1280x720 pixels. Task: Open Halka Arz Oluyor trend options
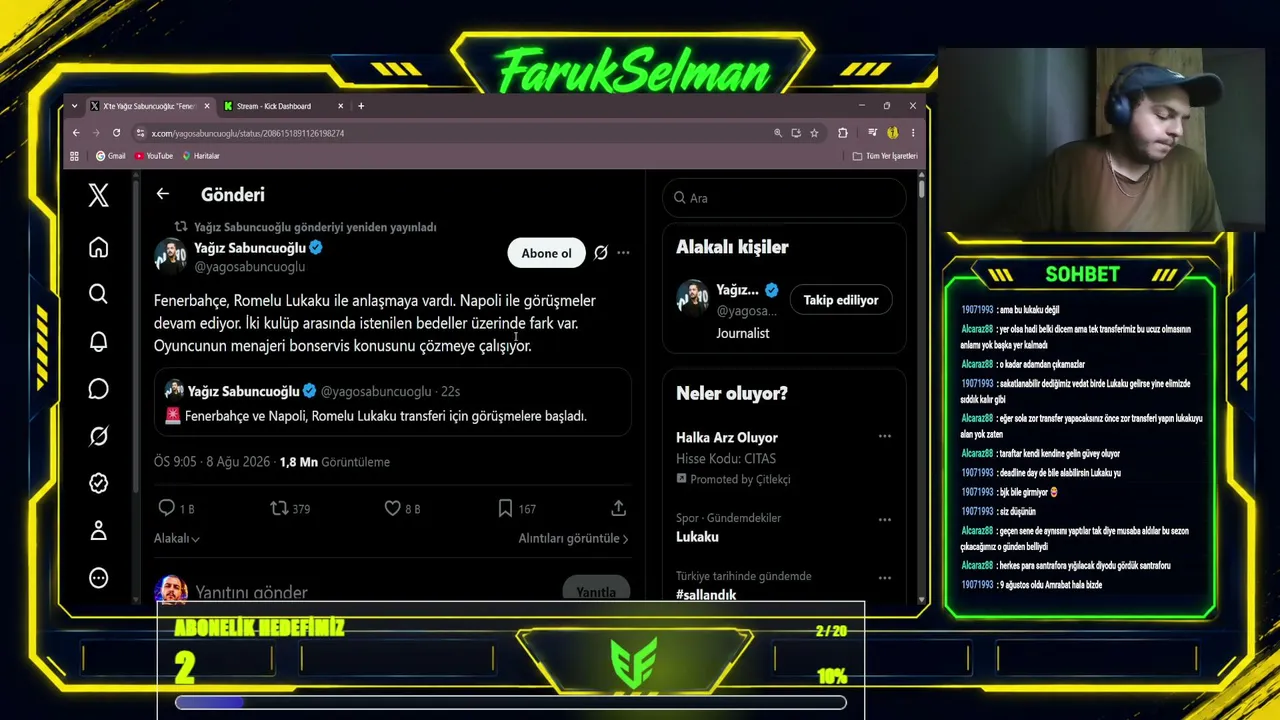884,437
